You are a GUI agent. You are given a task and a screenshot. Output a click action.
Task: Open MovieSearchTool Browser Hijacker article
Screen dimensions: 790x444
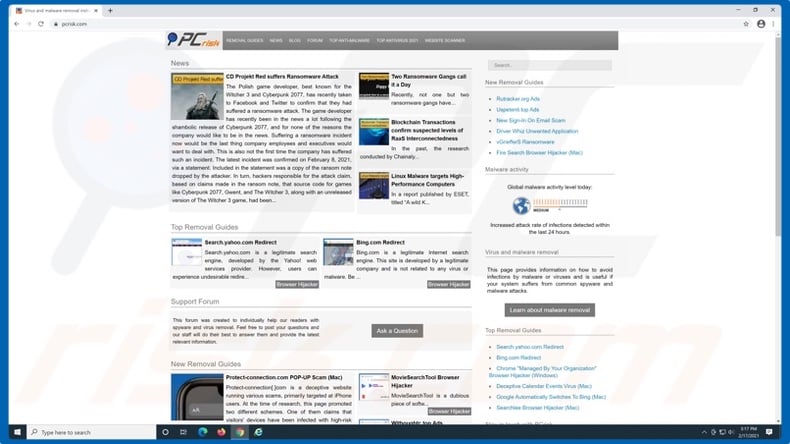(425, 382)
